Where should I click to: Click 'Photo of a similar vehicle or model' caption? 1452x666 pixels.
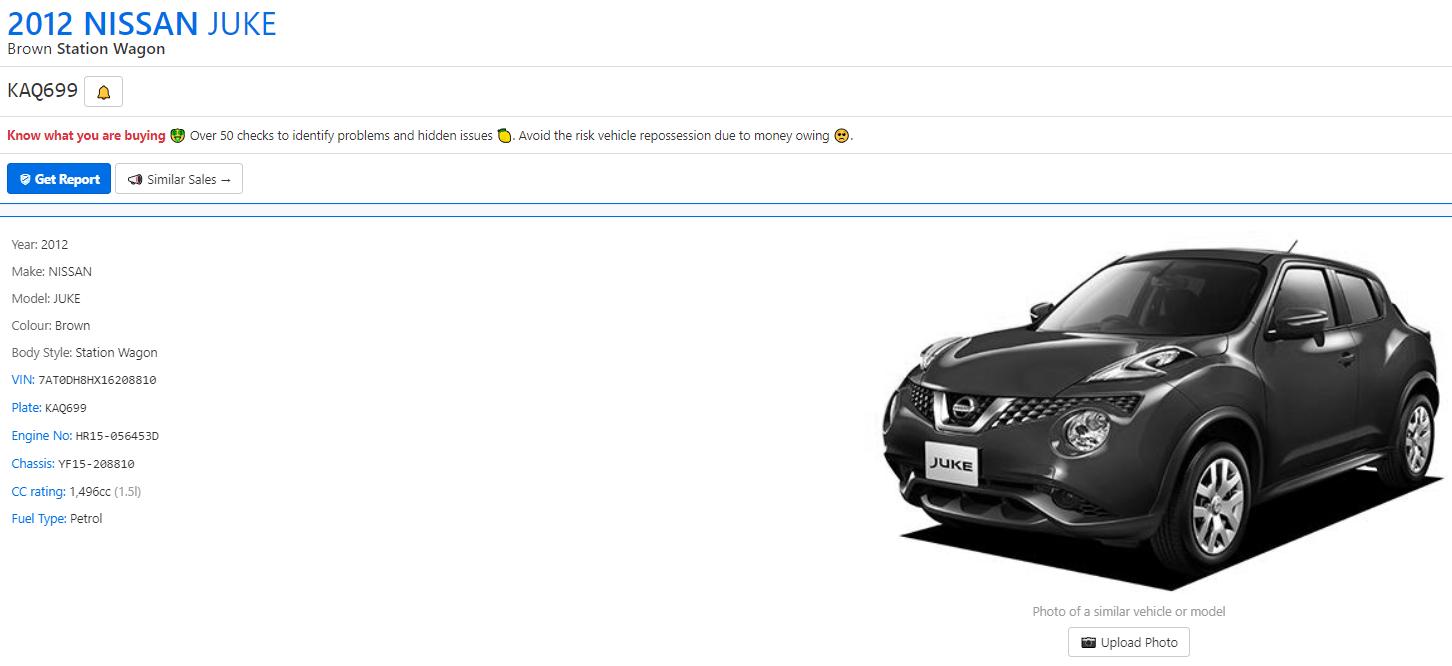[1129, 611]
